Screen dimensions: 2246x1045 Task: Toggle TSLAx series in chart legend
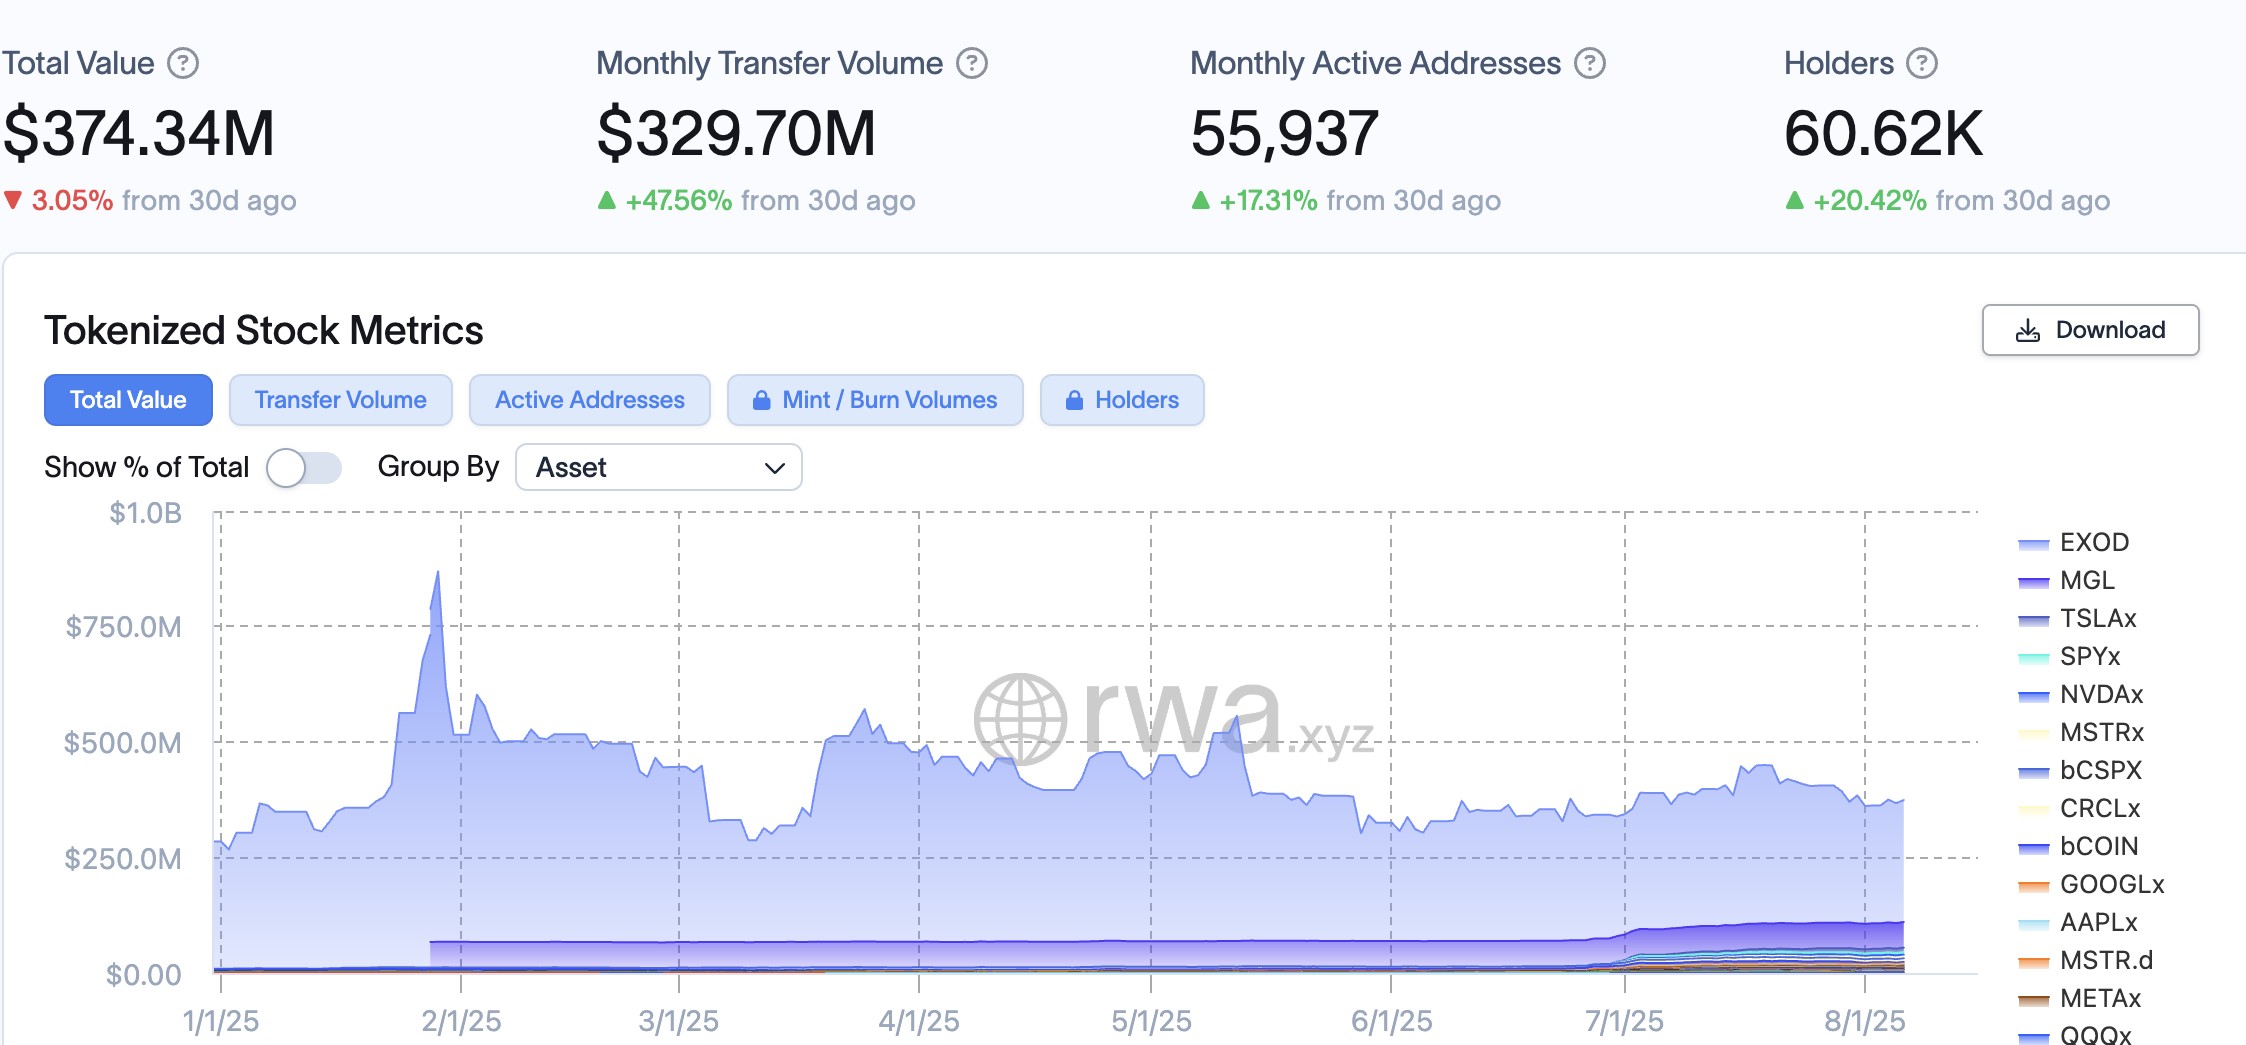[2078, 619]
